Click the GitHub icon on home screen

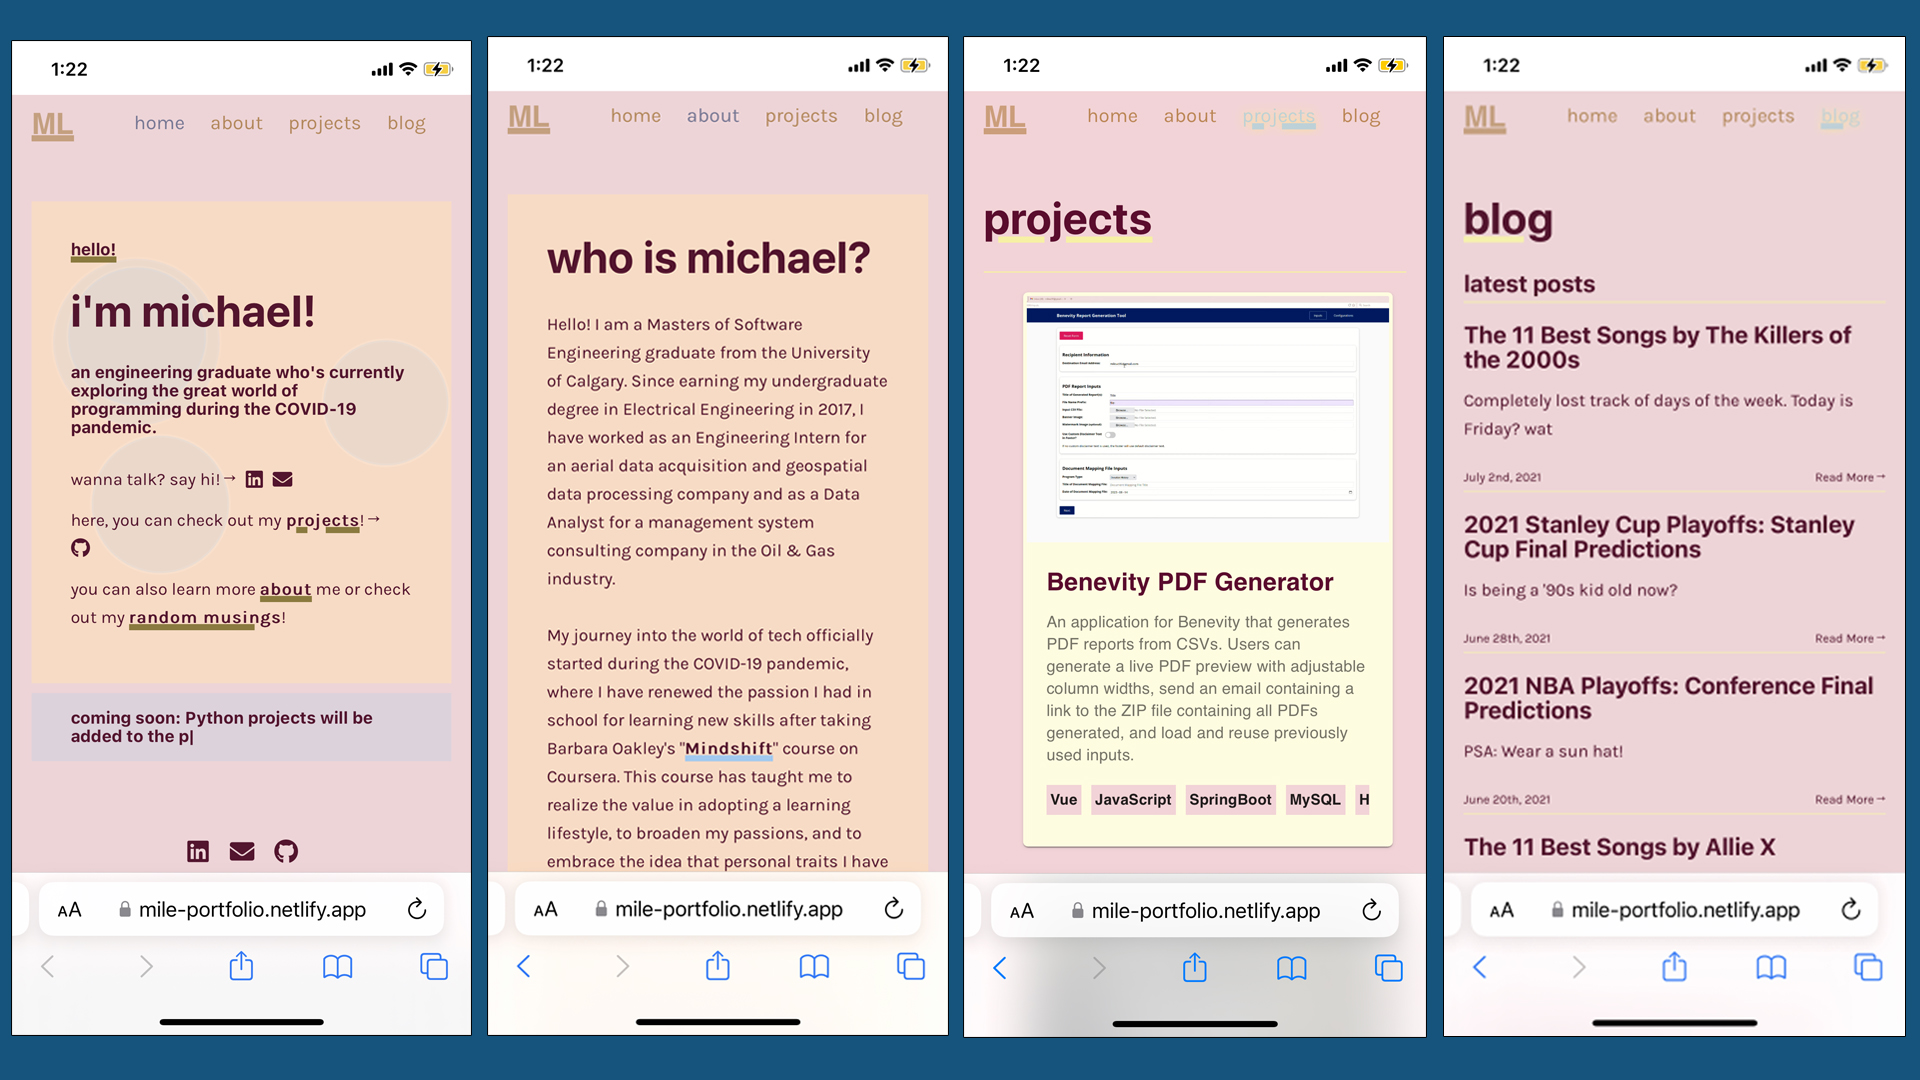point(79,547)
